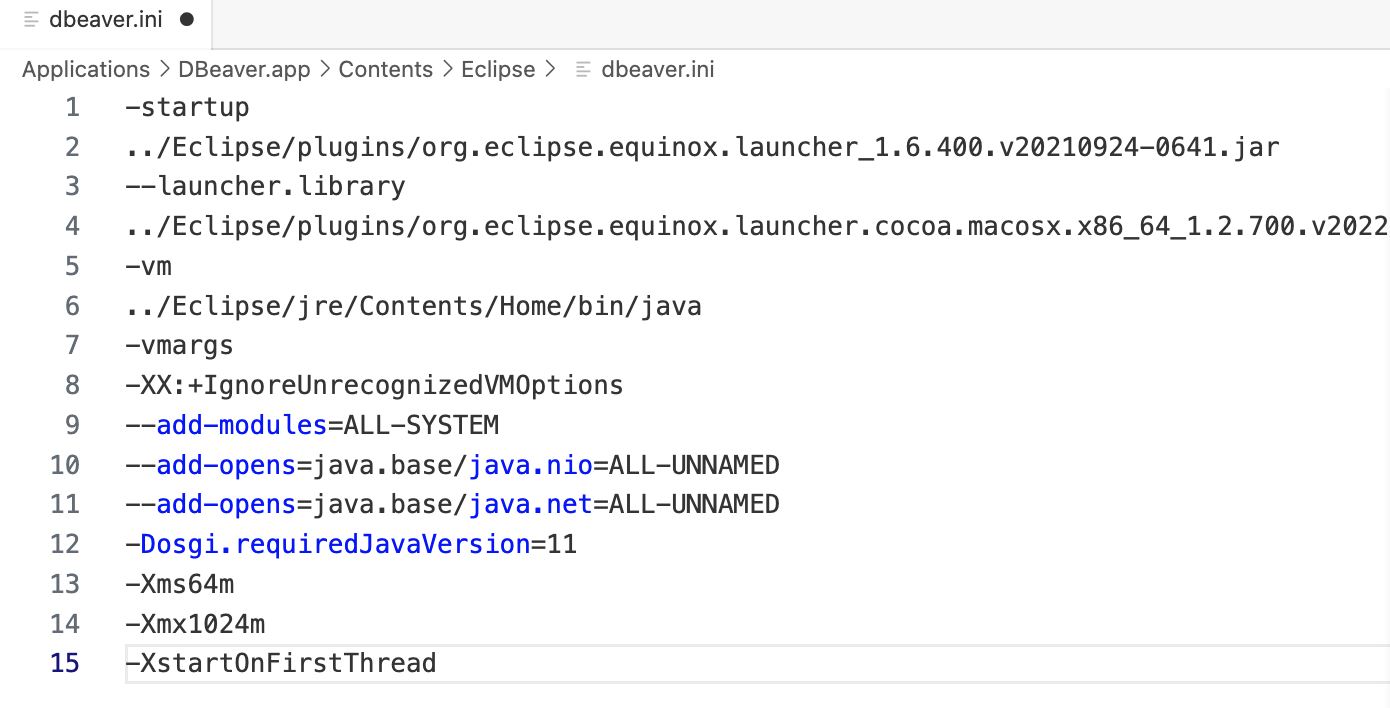1390x708 pixels.
Task: Click line number 5 in gutter
Action: tap(72, 266)
